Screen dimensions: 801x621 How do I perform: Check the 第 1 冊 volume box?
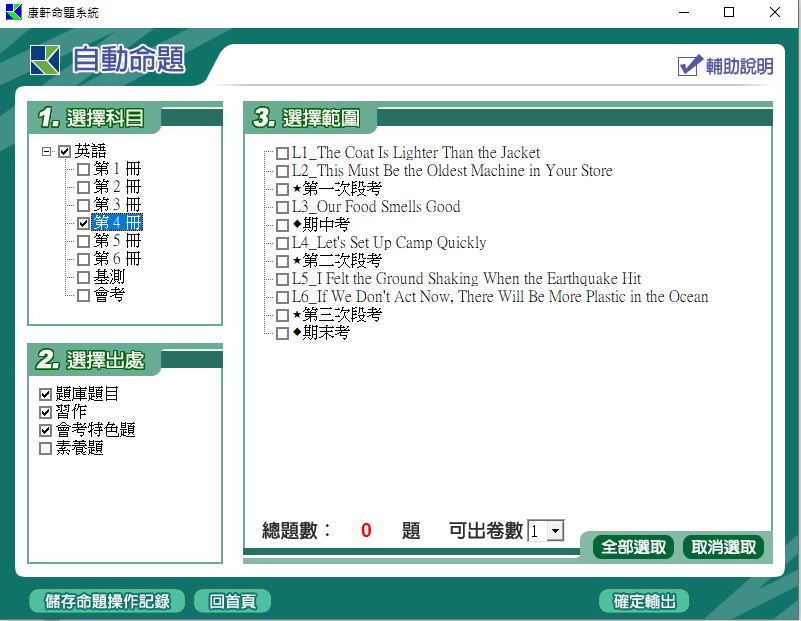pyautogui.click(x=83, y=170)
